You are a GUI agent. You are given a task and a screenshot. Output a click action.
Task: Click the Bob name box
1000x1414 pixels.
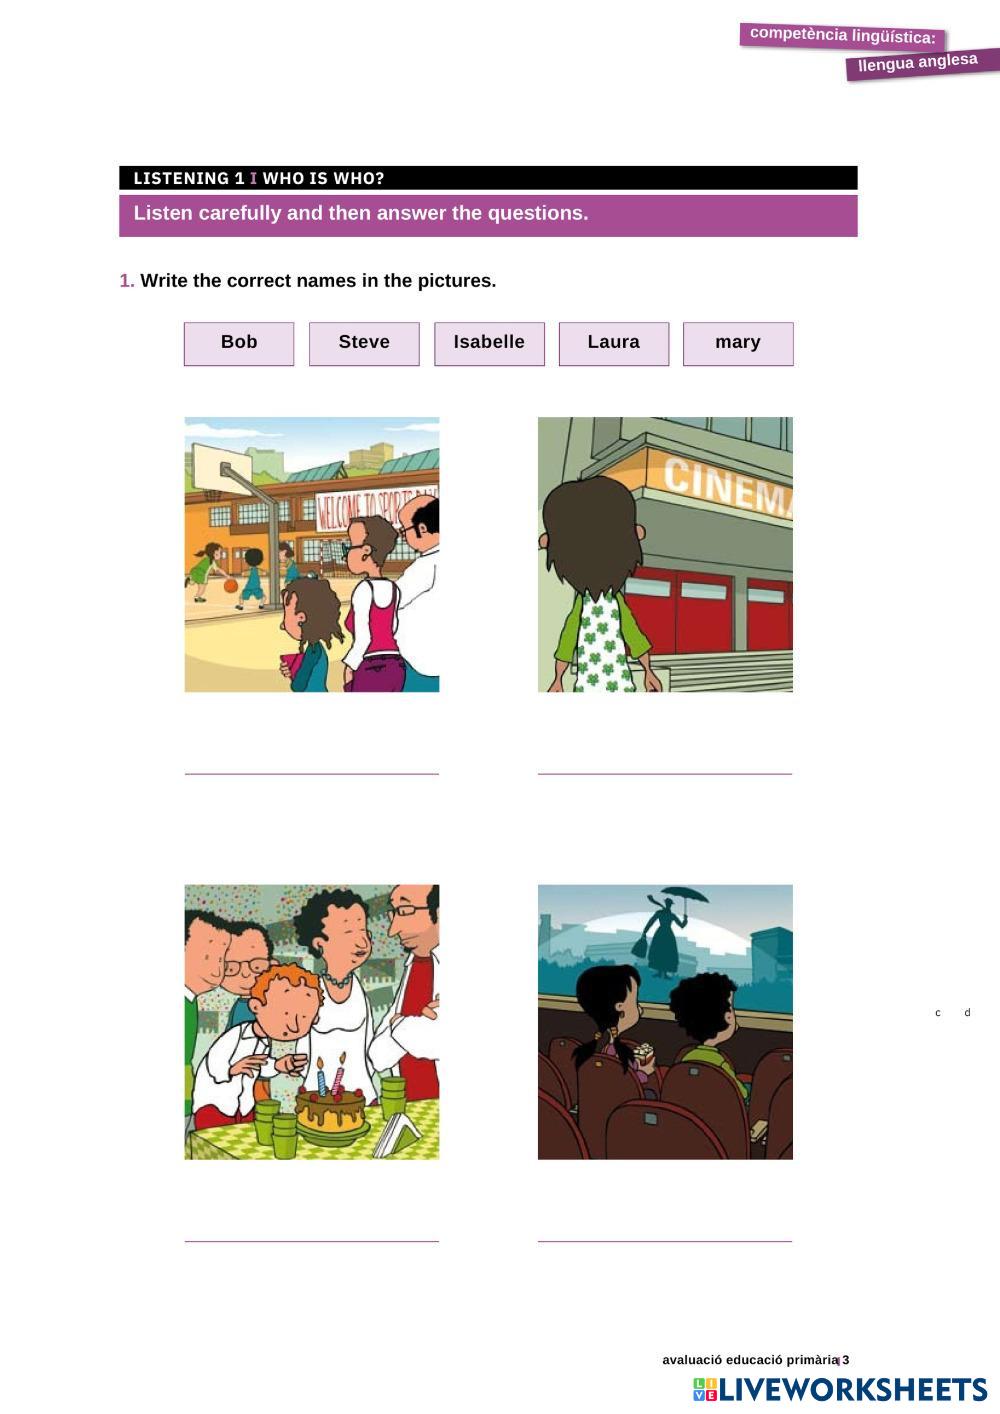coord(239,343)
